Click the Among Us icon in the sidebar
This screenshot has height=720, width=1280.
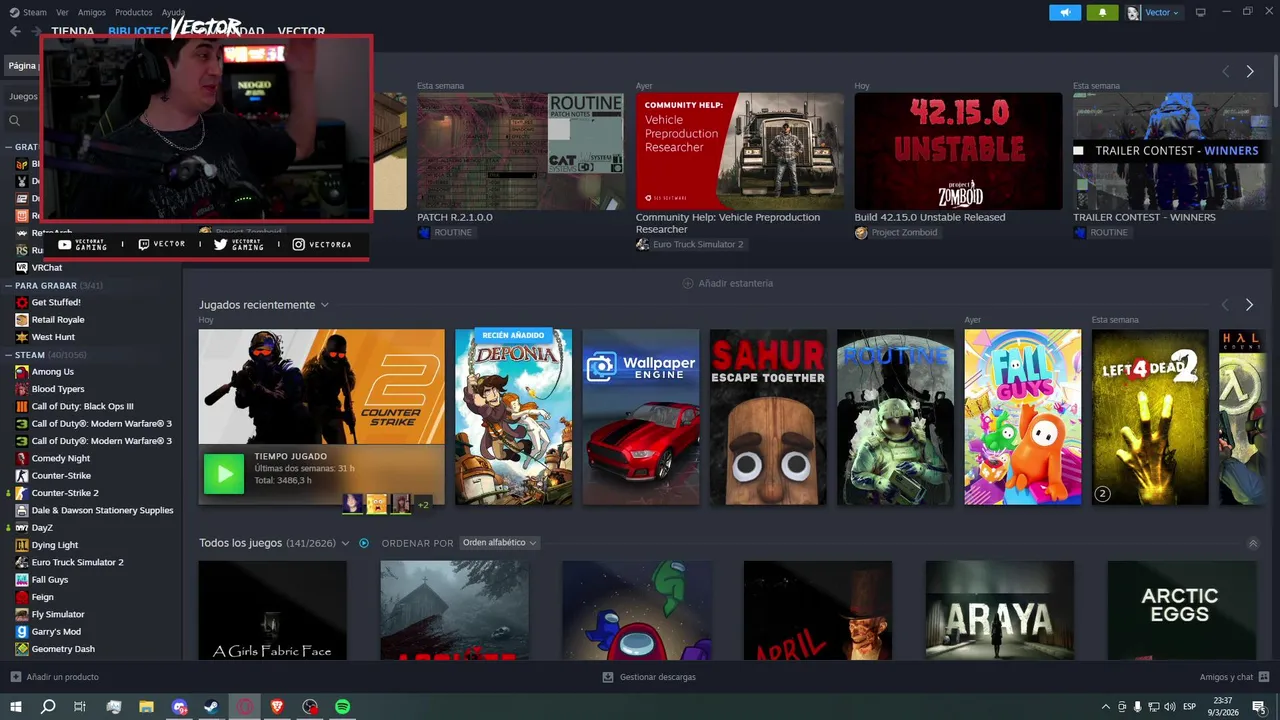(22, 372)
